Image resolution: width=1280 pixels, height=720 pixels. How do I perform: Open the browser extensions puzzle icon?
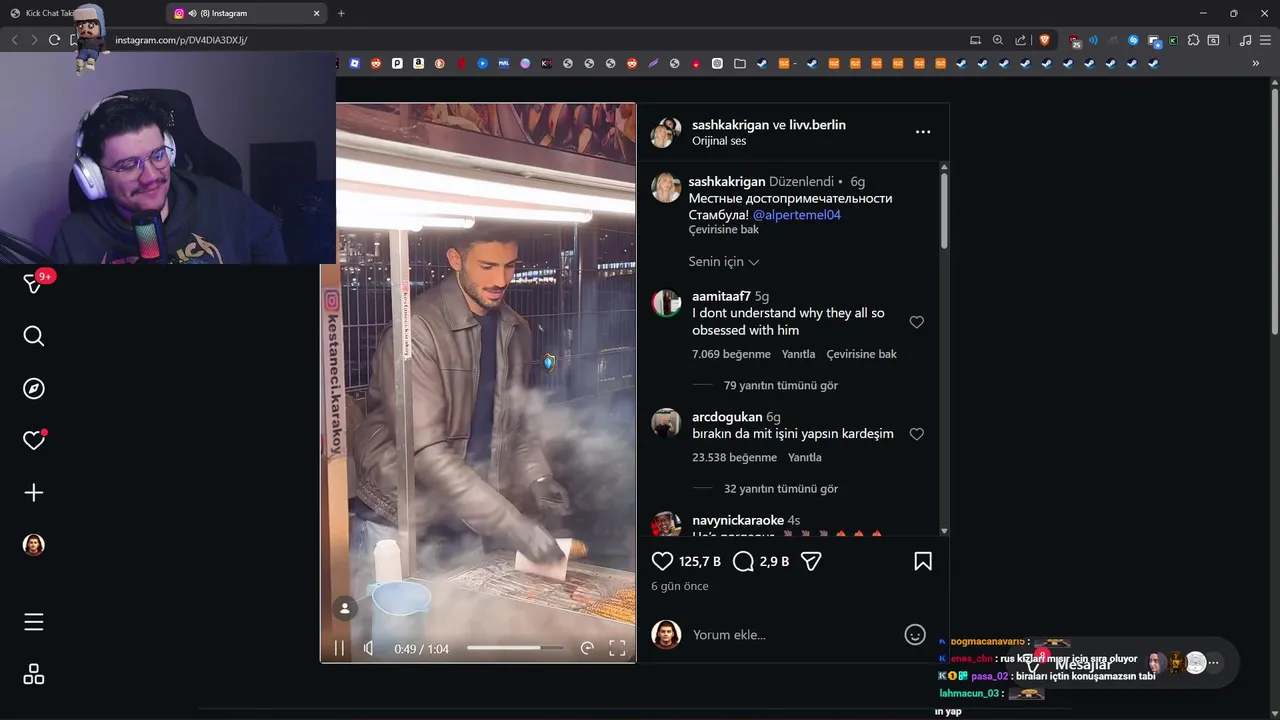pos(1193,40)
